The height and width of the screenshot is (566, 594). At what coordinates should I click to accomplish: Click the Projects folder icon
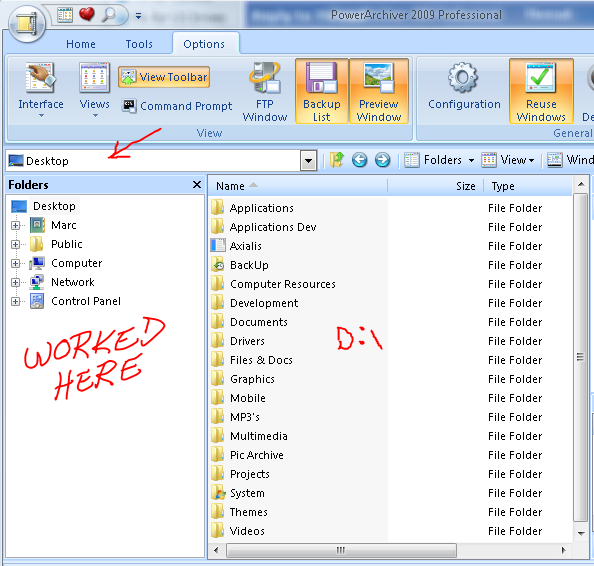218,473
